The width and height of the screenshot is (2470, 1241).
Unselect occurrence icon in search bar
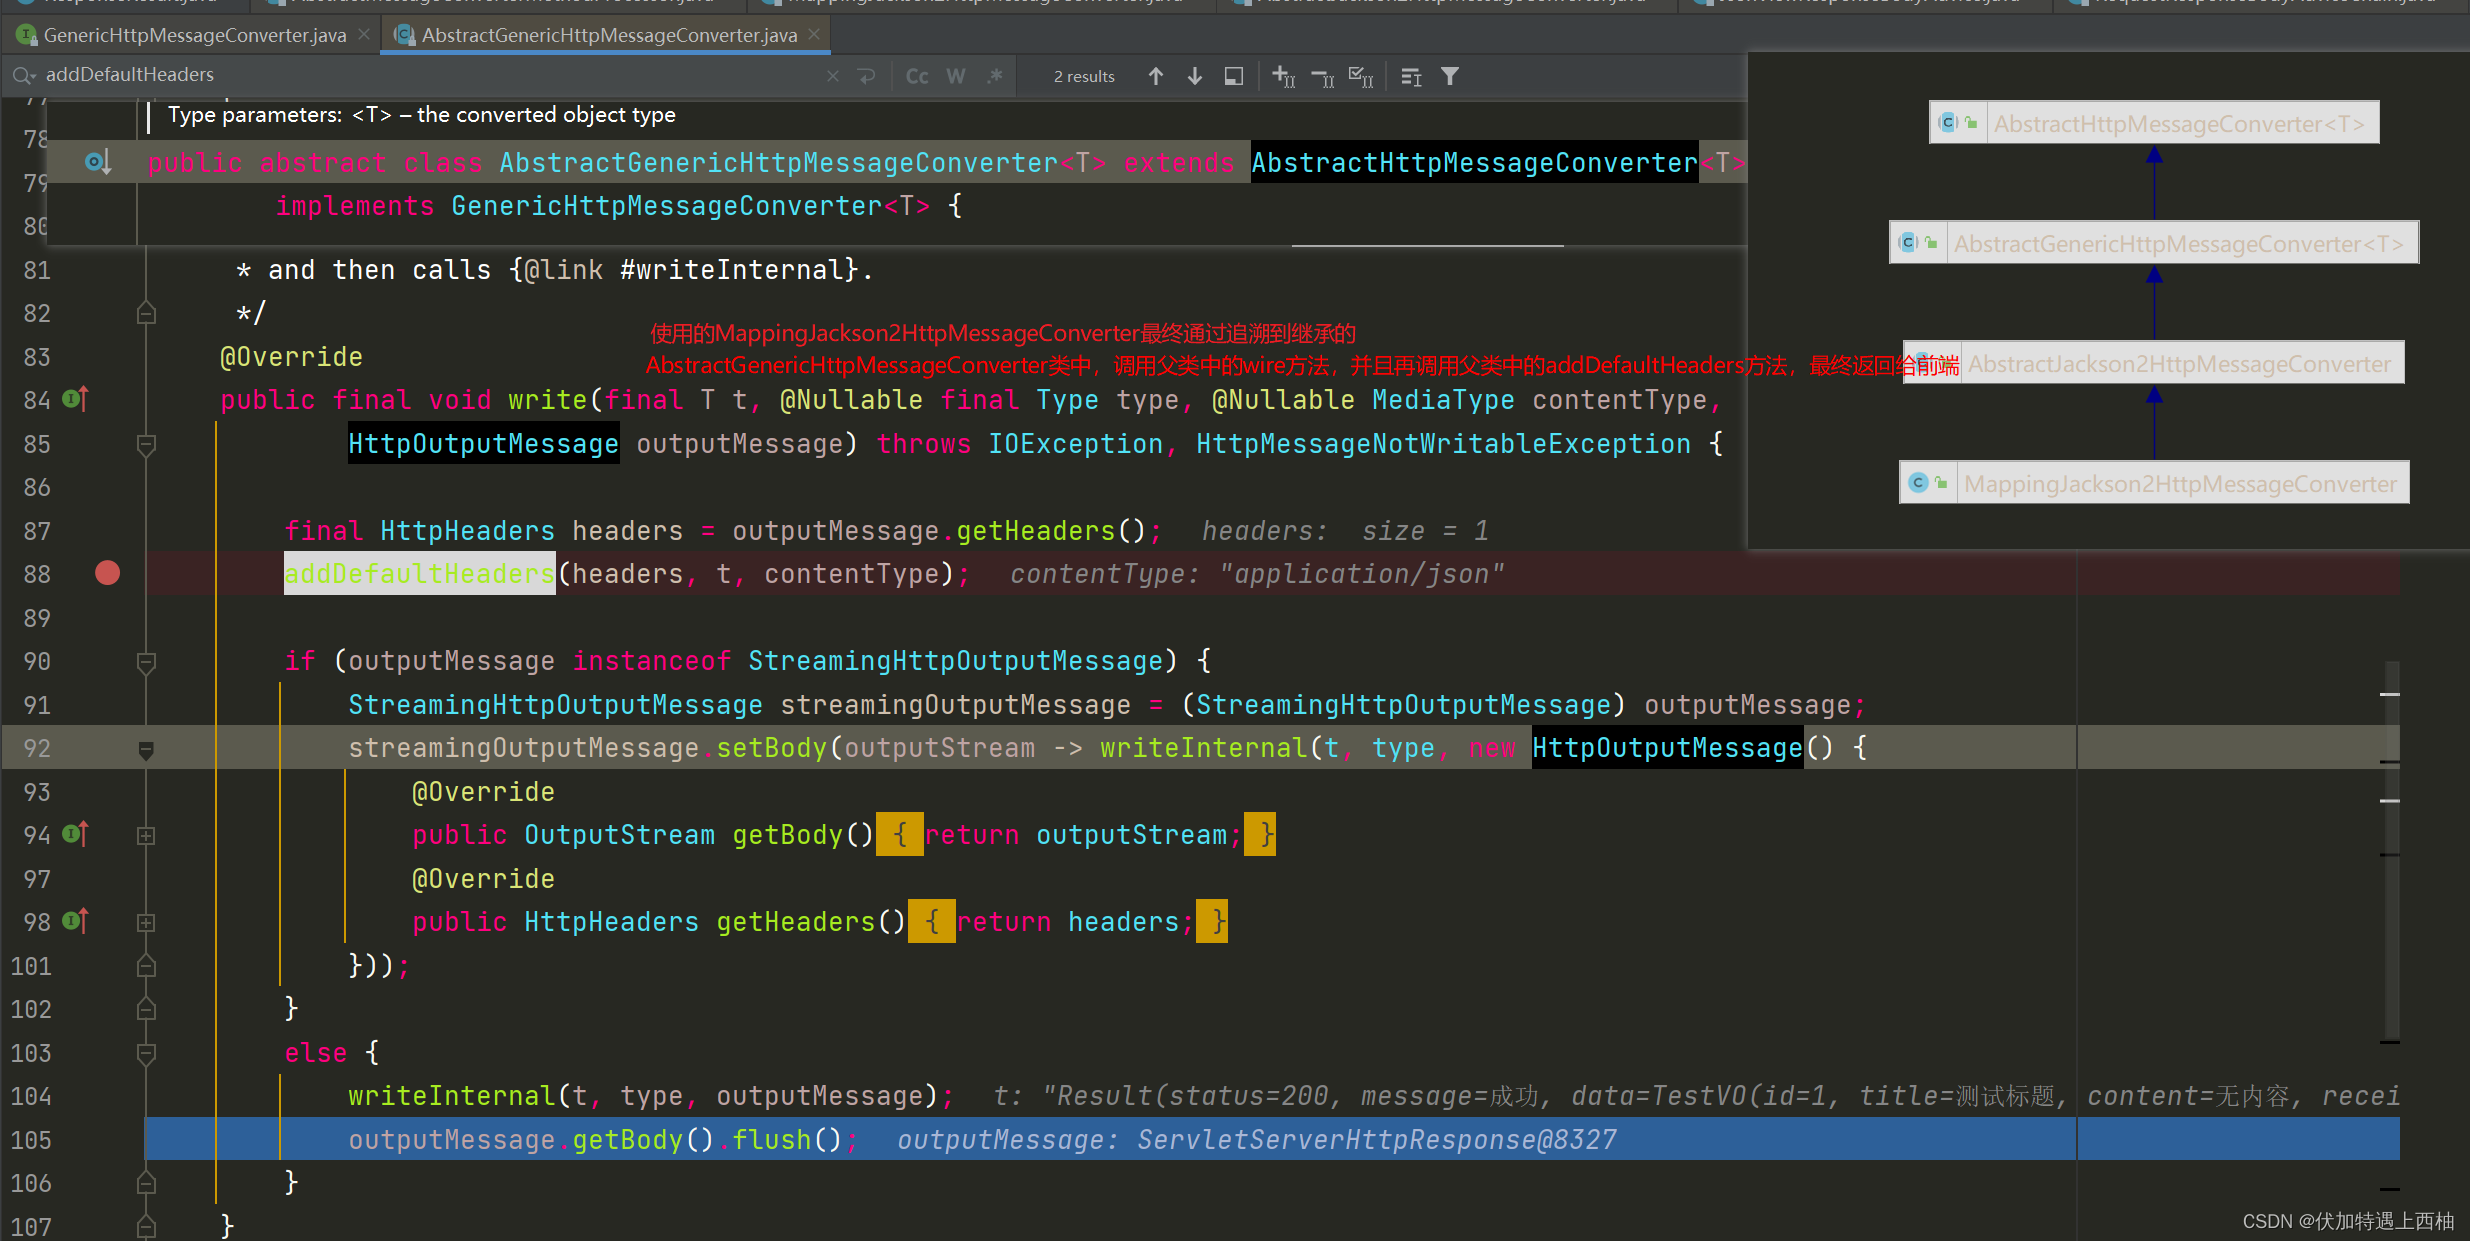pos(1322,76)
